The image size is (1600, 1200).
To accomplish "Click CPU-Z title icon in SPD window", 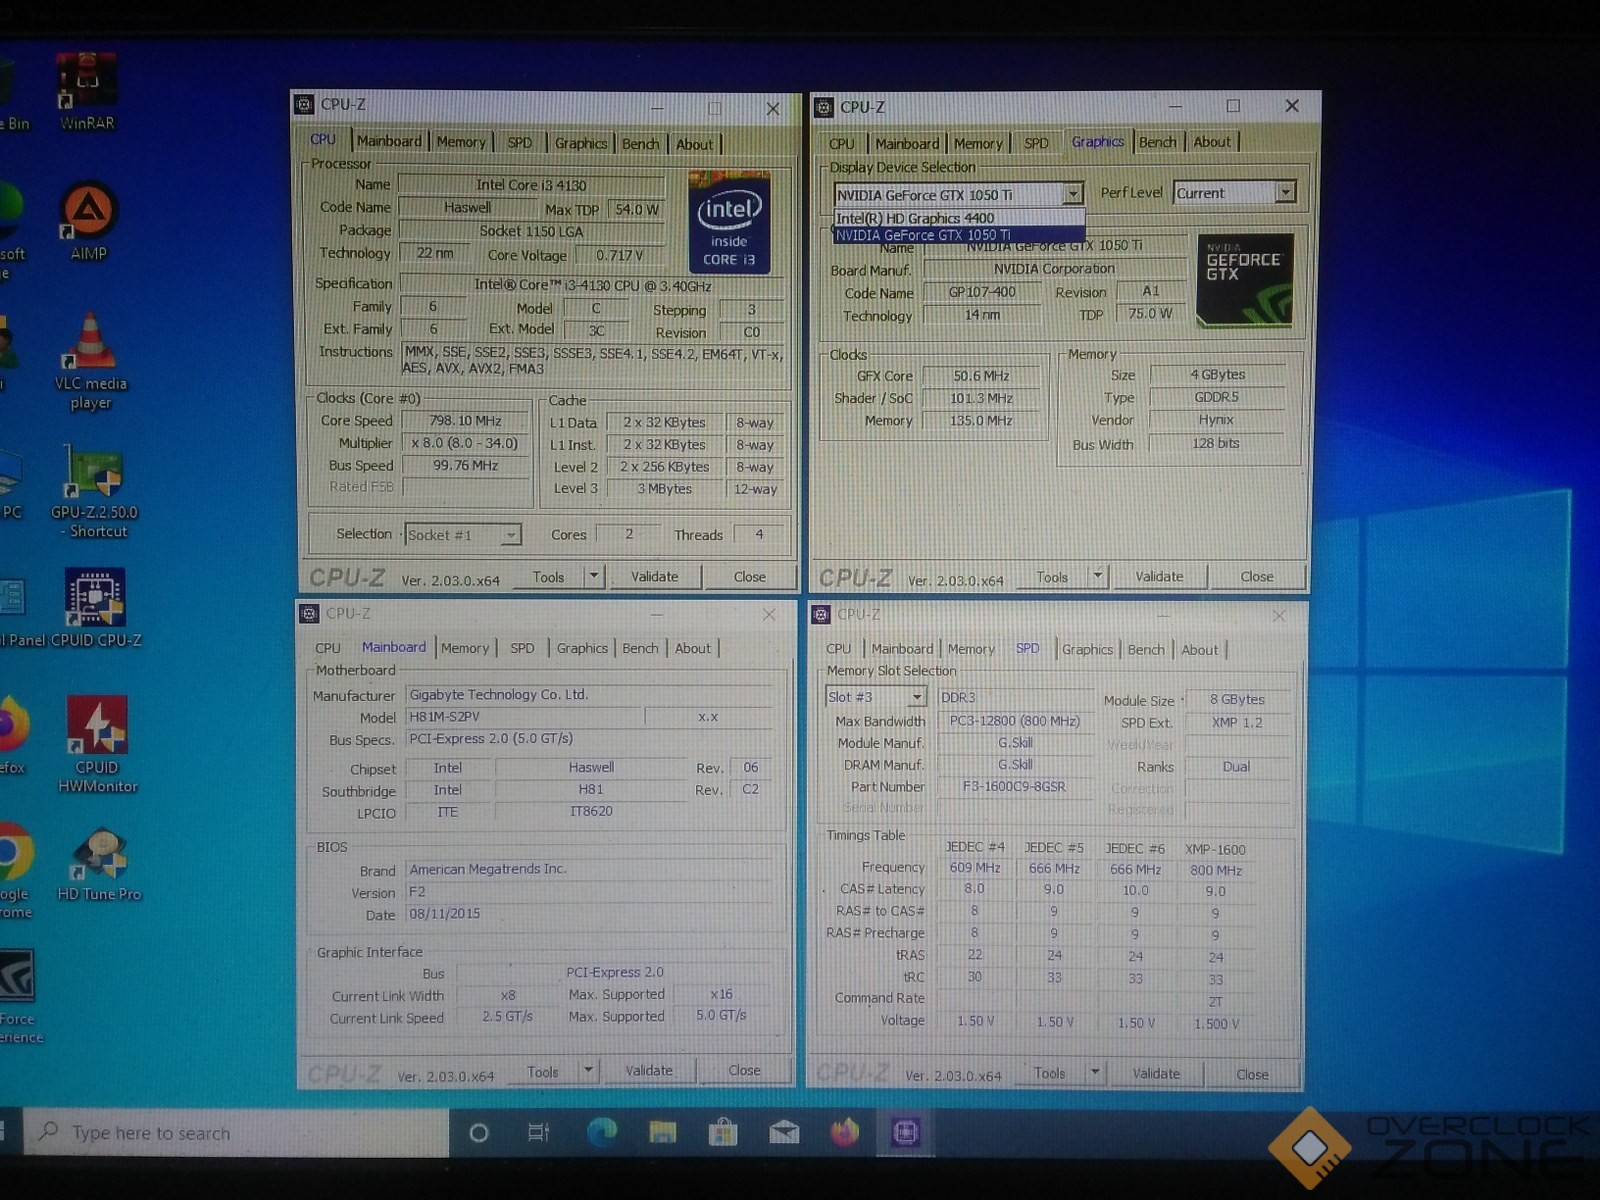I will (821, 615).
